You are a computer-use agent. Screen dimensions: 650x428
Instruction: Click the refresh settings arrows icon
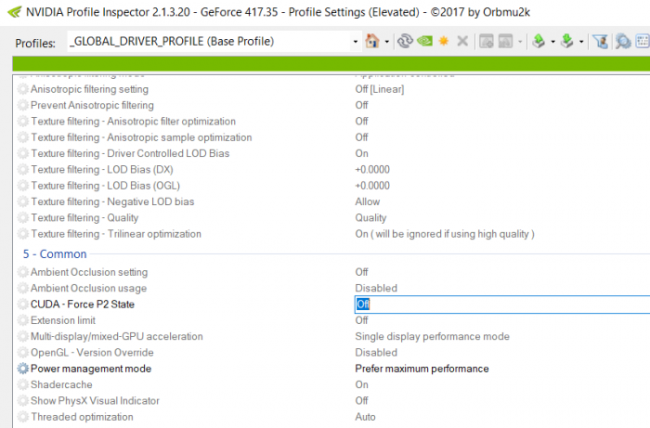(405, 41)
